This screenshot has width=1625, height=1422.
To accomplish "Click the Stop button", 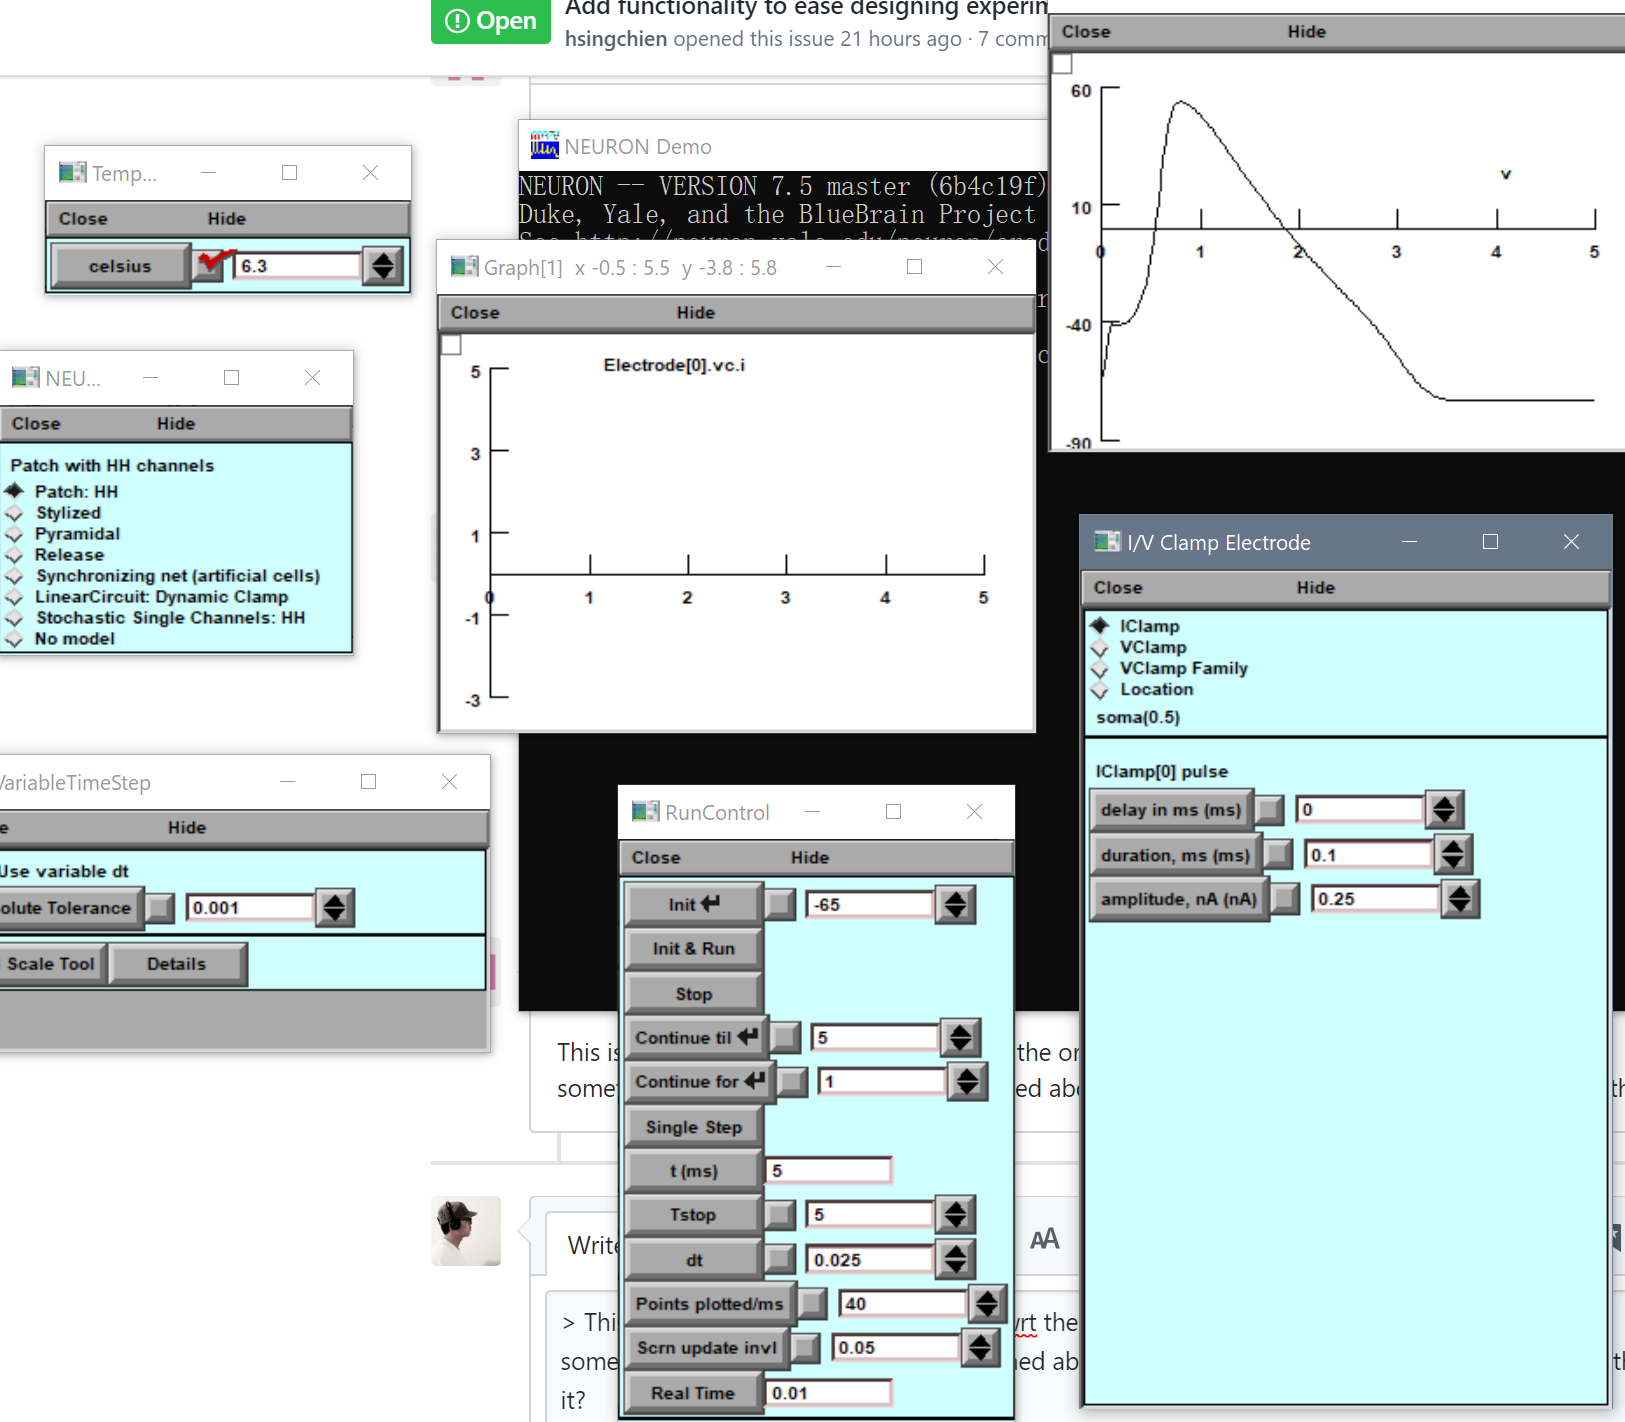I will (694, 994).
